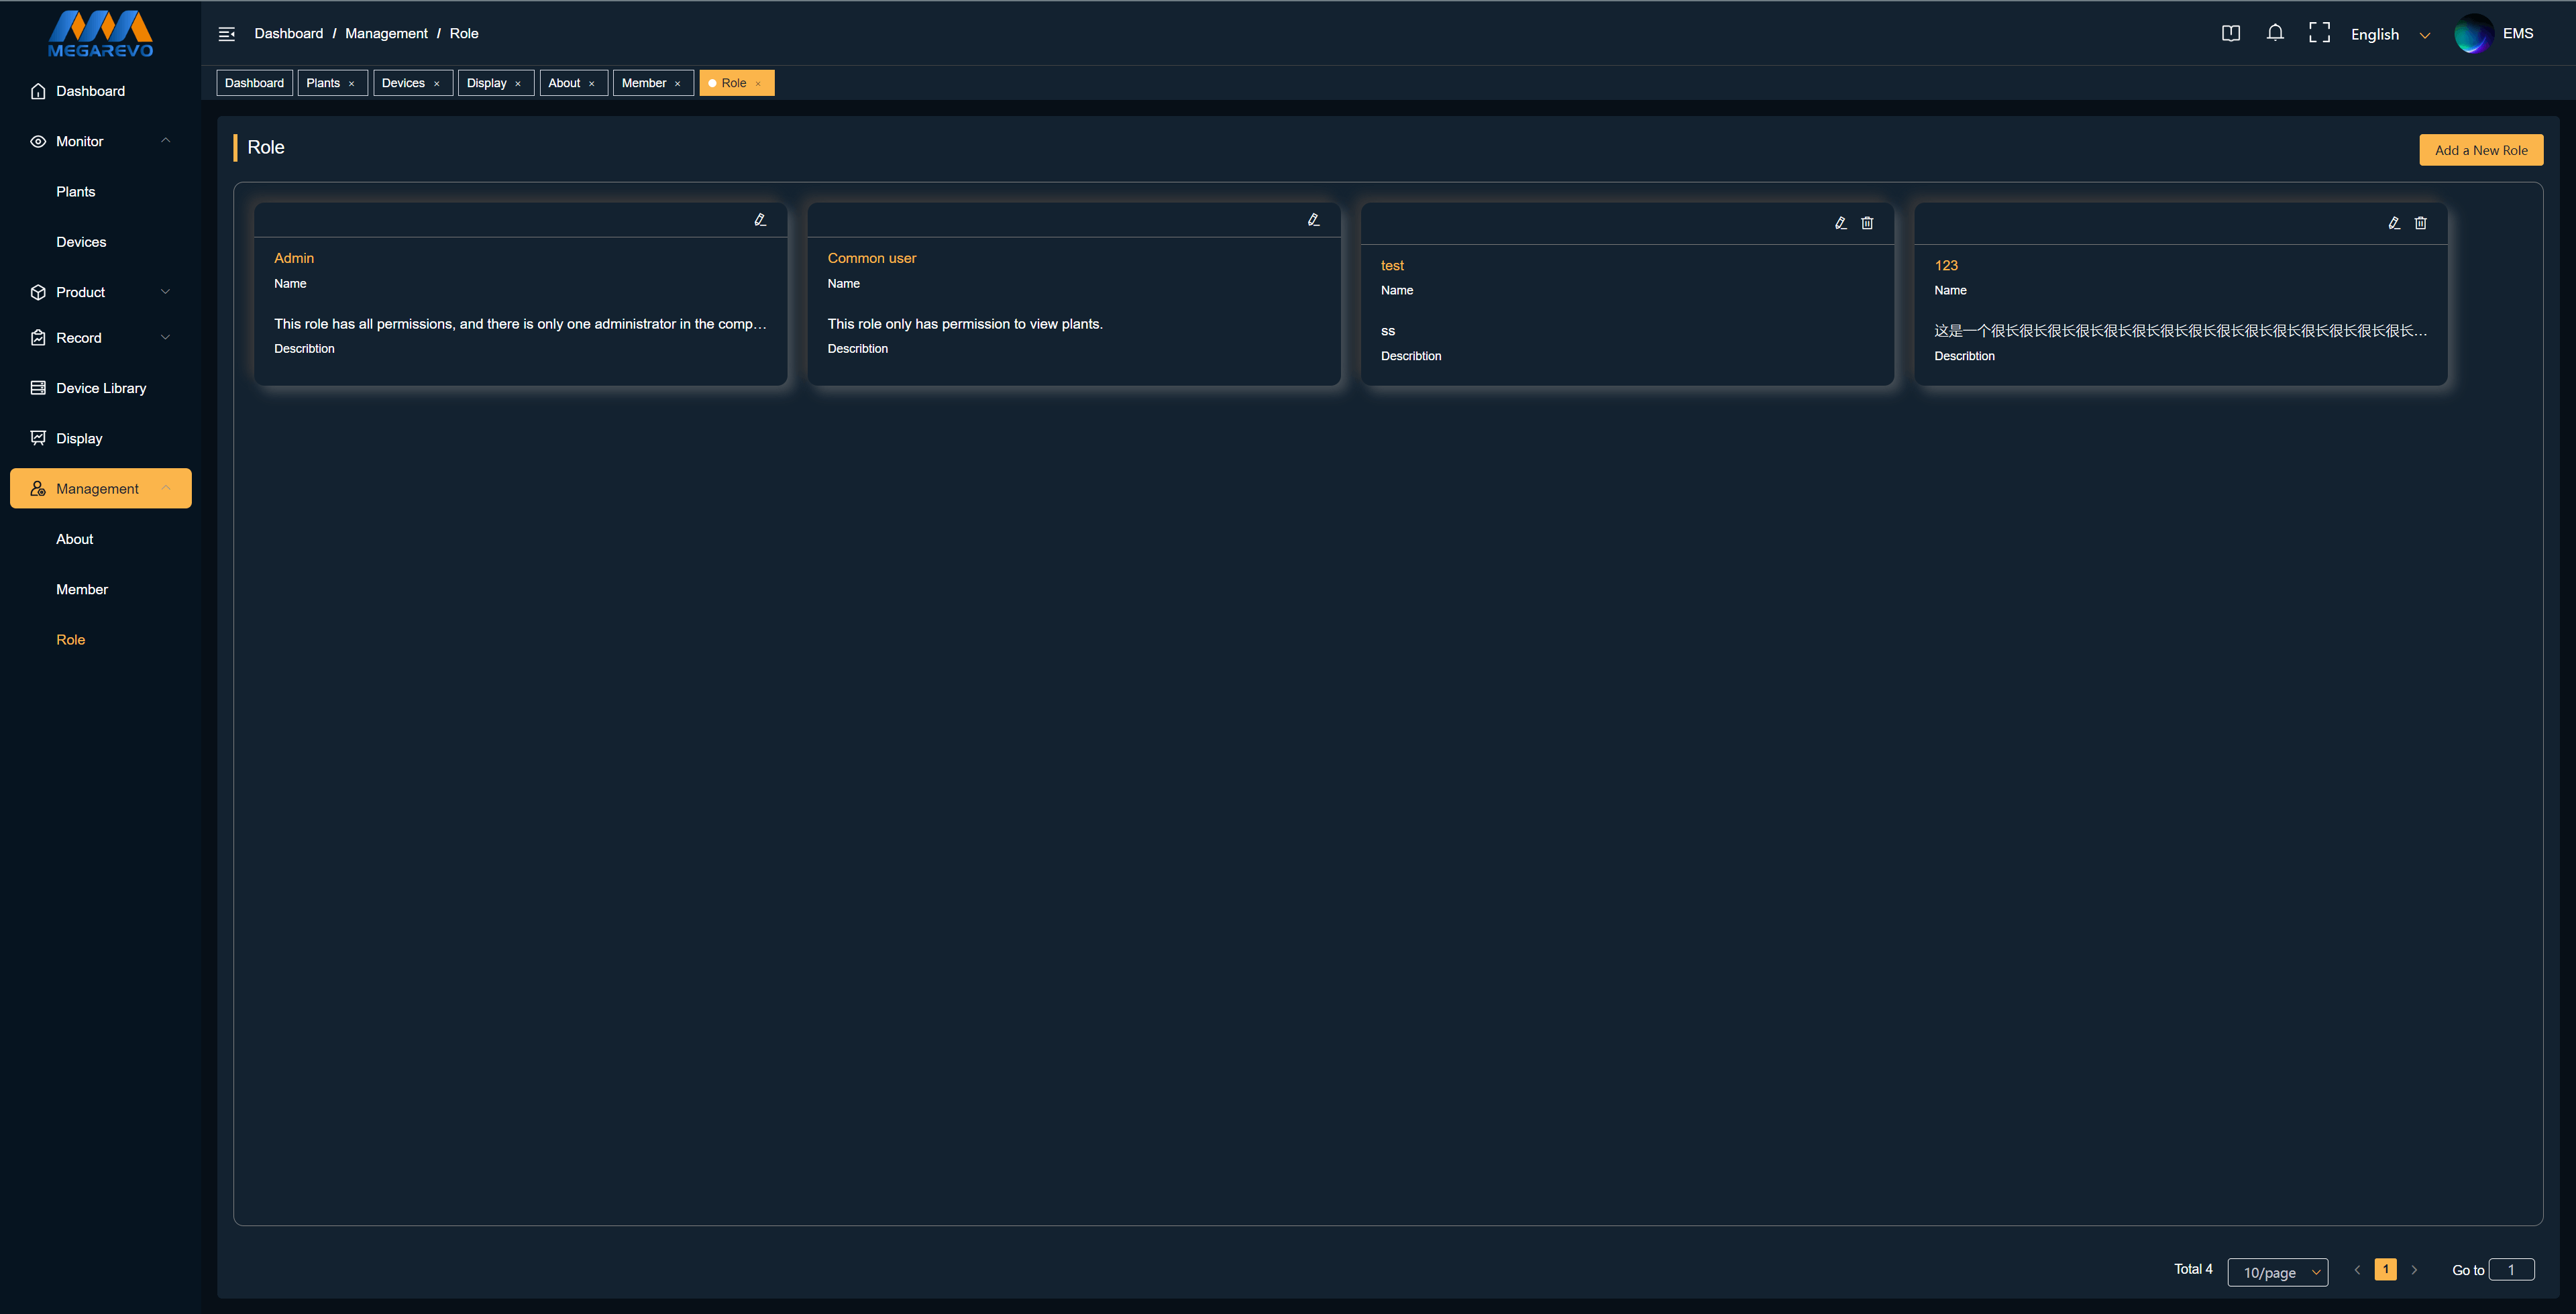Image resolution: width=2576 pixels, height=1314 pixels.
Task: Close the Member tab
Action: [x=678, y=84]
